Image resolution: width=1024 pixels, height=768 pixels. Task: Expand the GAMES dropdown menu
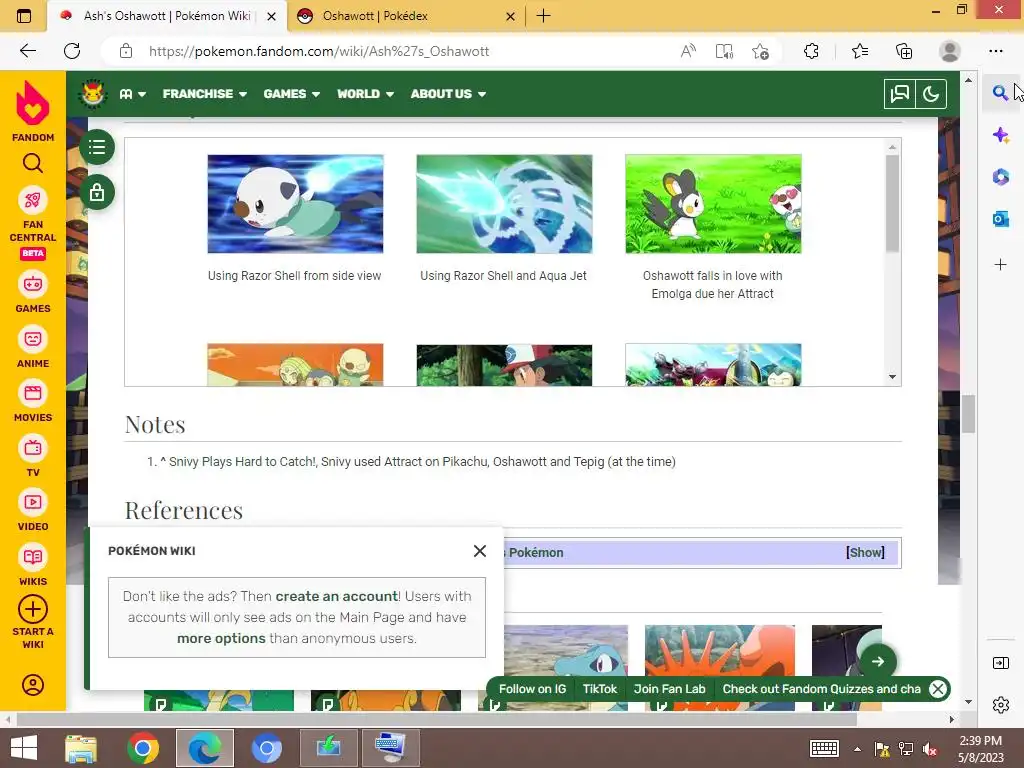pyautogui.click(x=291, y=94)
